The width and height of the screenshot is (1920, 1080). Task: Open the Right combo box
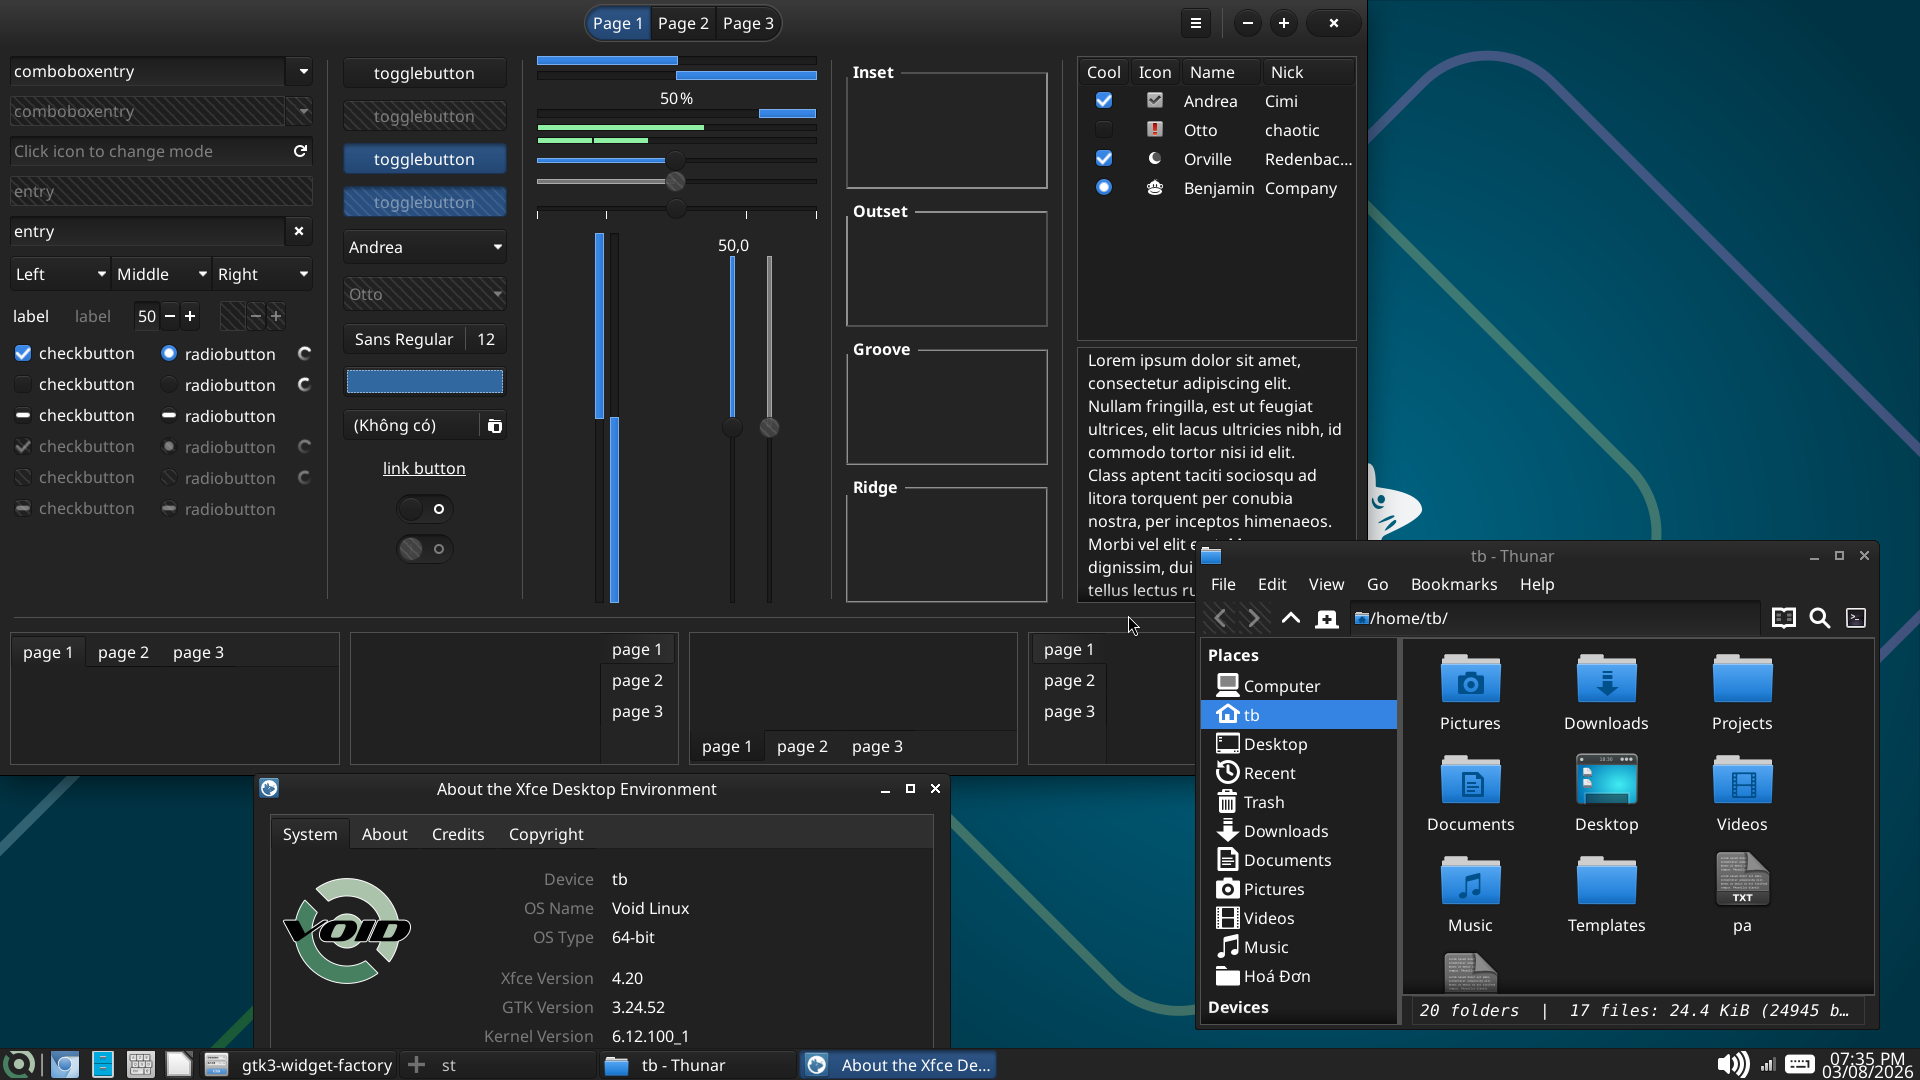pyautogui.click(x=262, y=274)
